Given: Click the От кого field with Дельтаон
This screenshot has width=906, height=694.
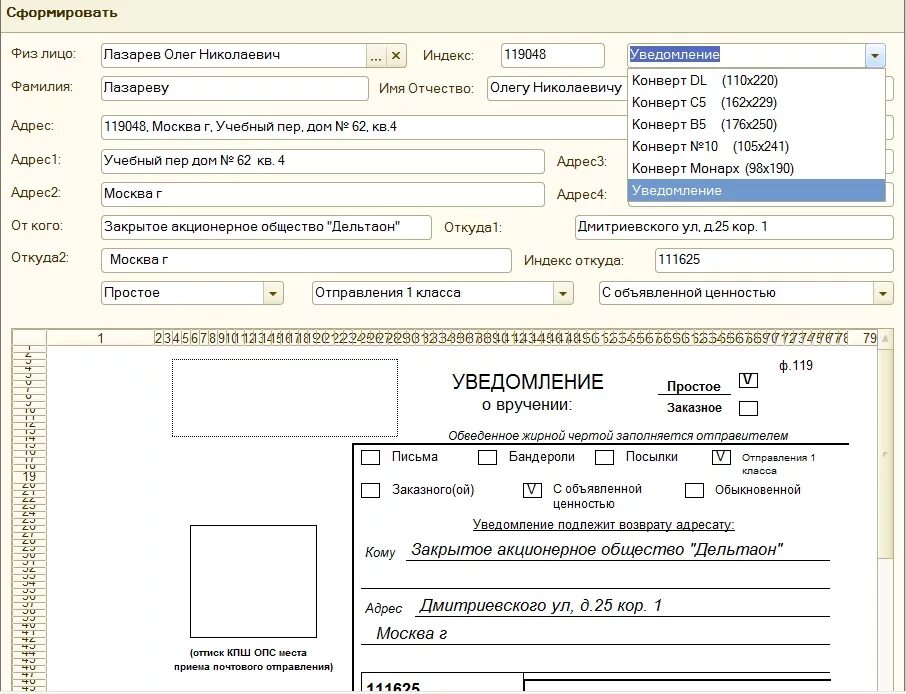Looking at the screenshot, I should [266, 227].
